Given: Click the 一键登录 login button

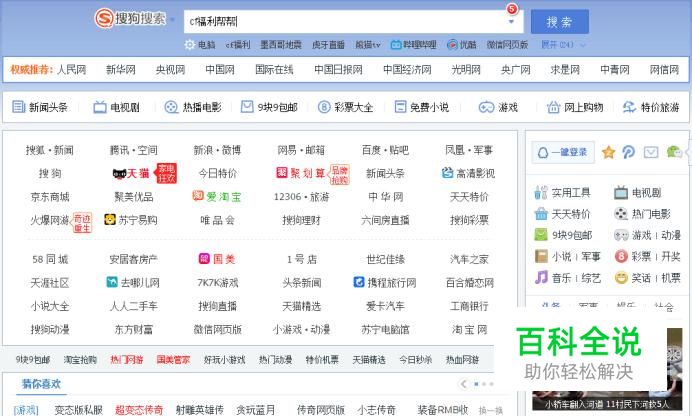Looking at the screenshot, I should click(563, 152).
